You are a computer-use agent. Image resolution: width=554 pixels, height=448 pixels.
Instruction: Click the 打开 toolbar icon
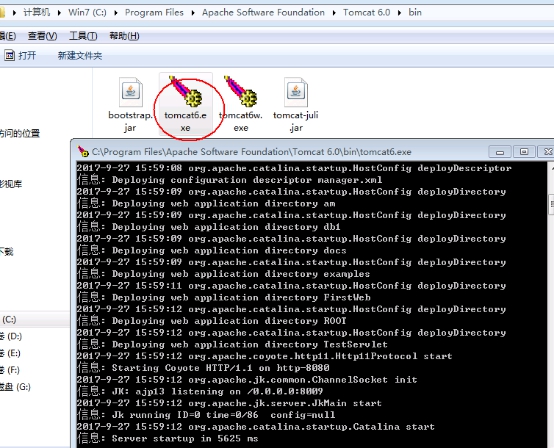click(x=10, y=55)
